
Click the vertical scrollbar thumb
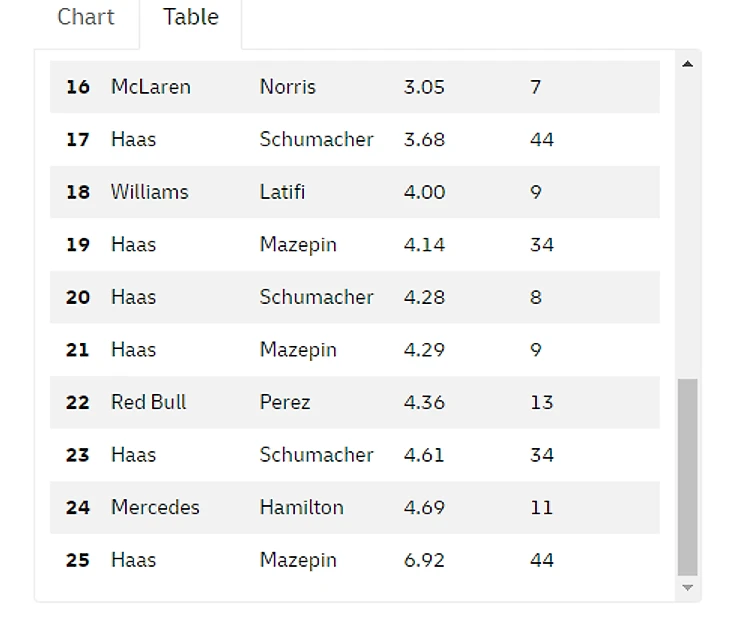tap(687, 475)
